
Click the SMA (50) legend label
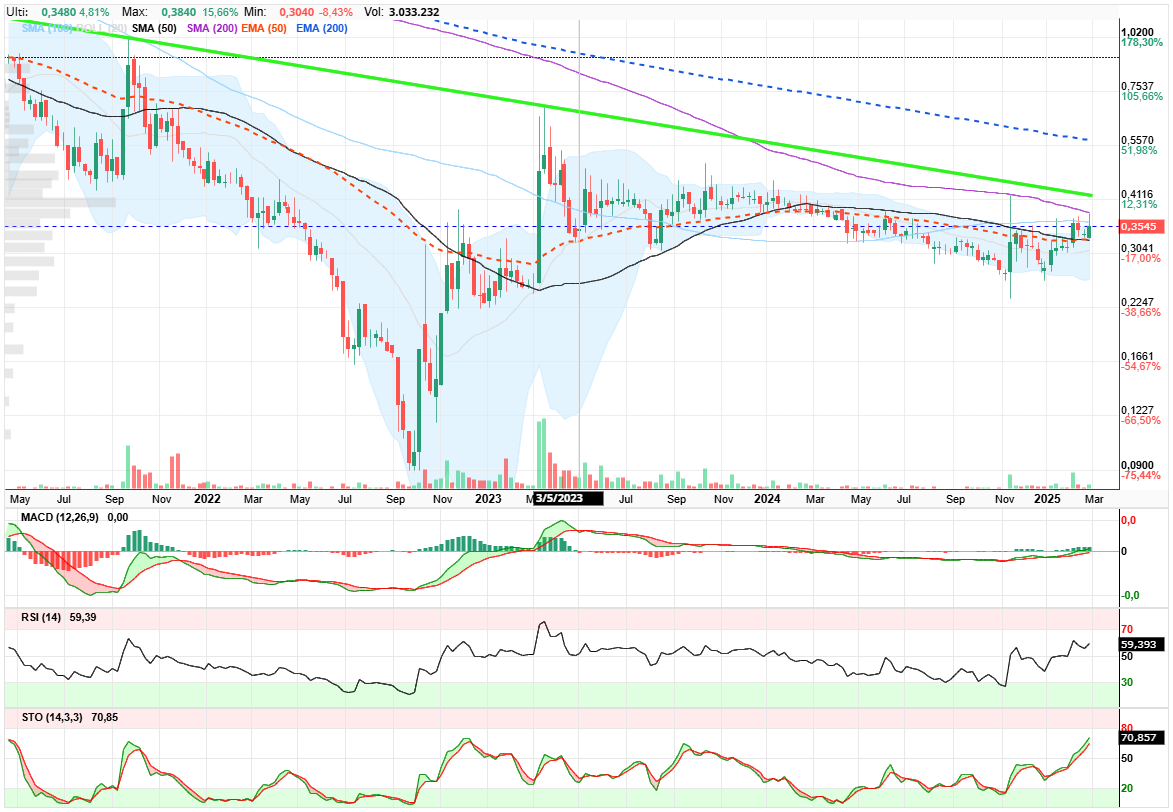[154, 28]
